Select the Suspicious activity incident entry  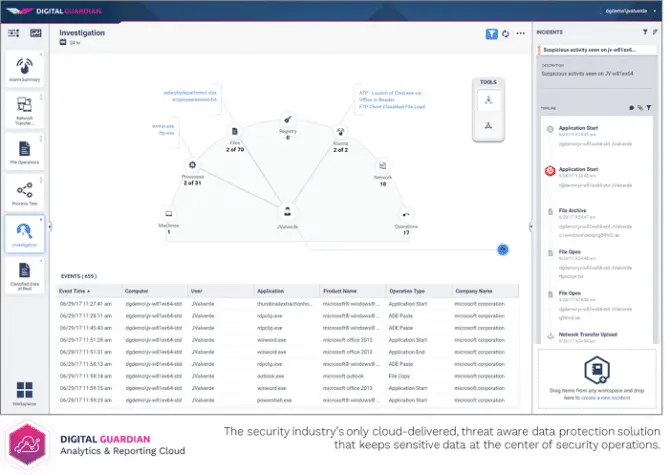pos(597,50)
